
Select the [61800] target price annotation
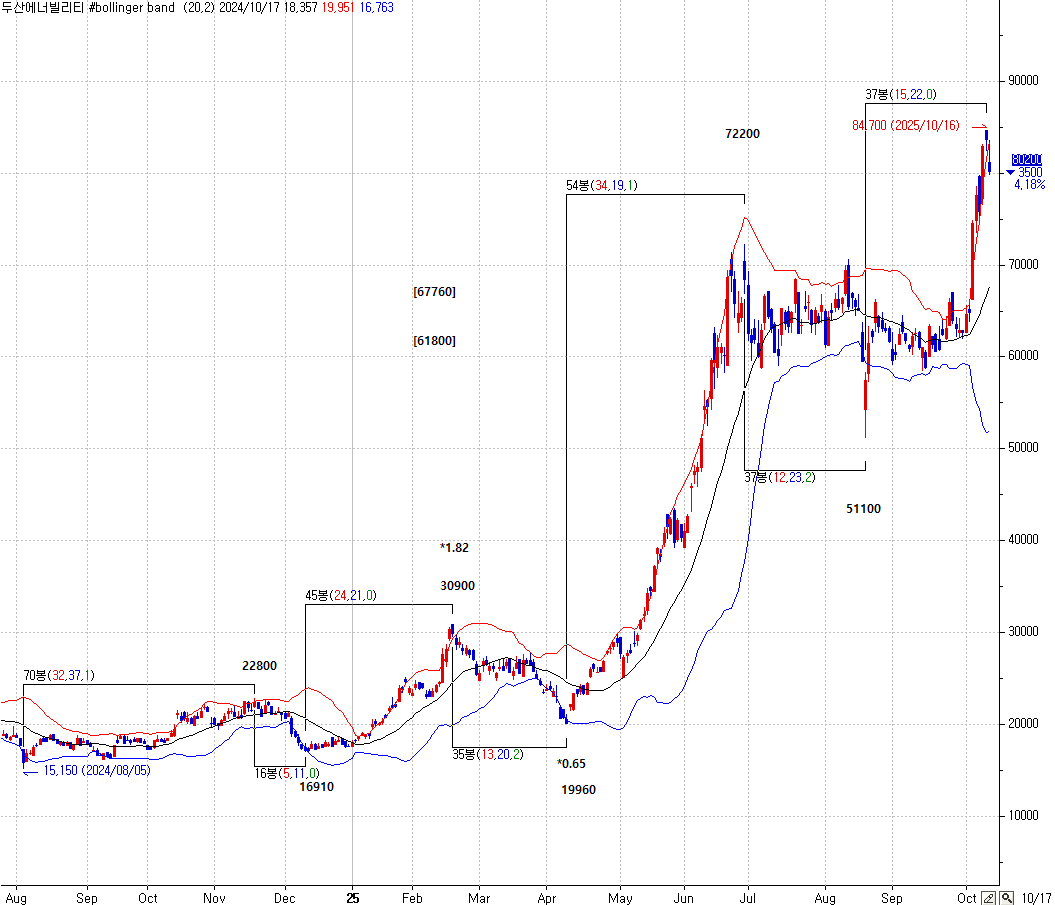pos(434,341)
